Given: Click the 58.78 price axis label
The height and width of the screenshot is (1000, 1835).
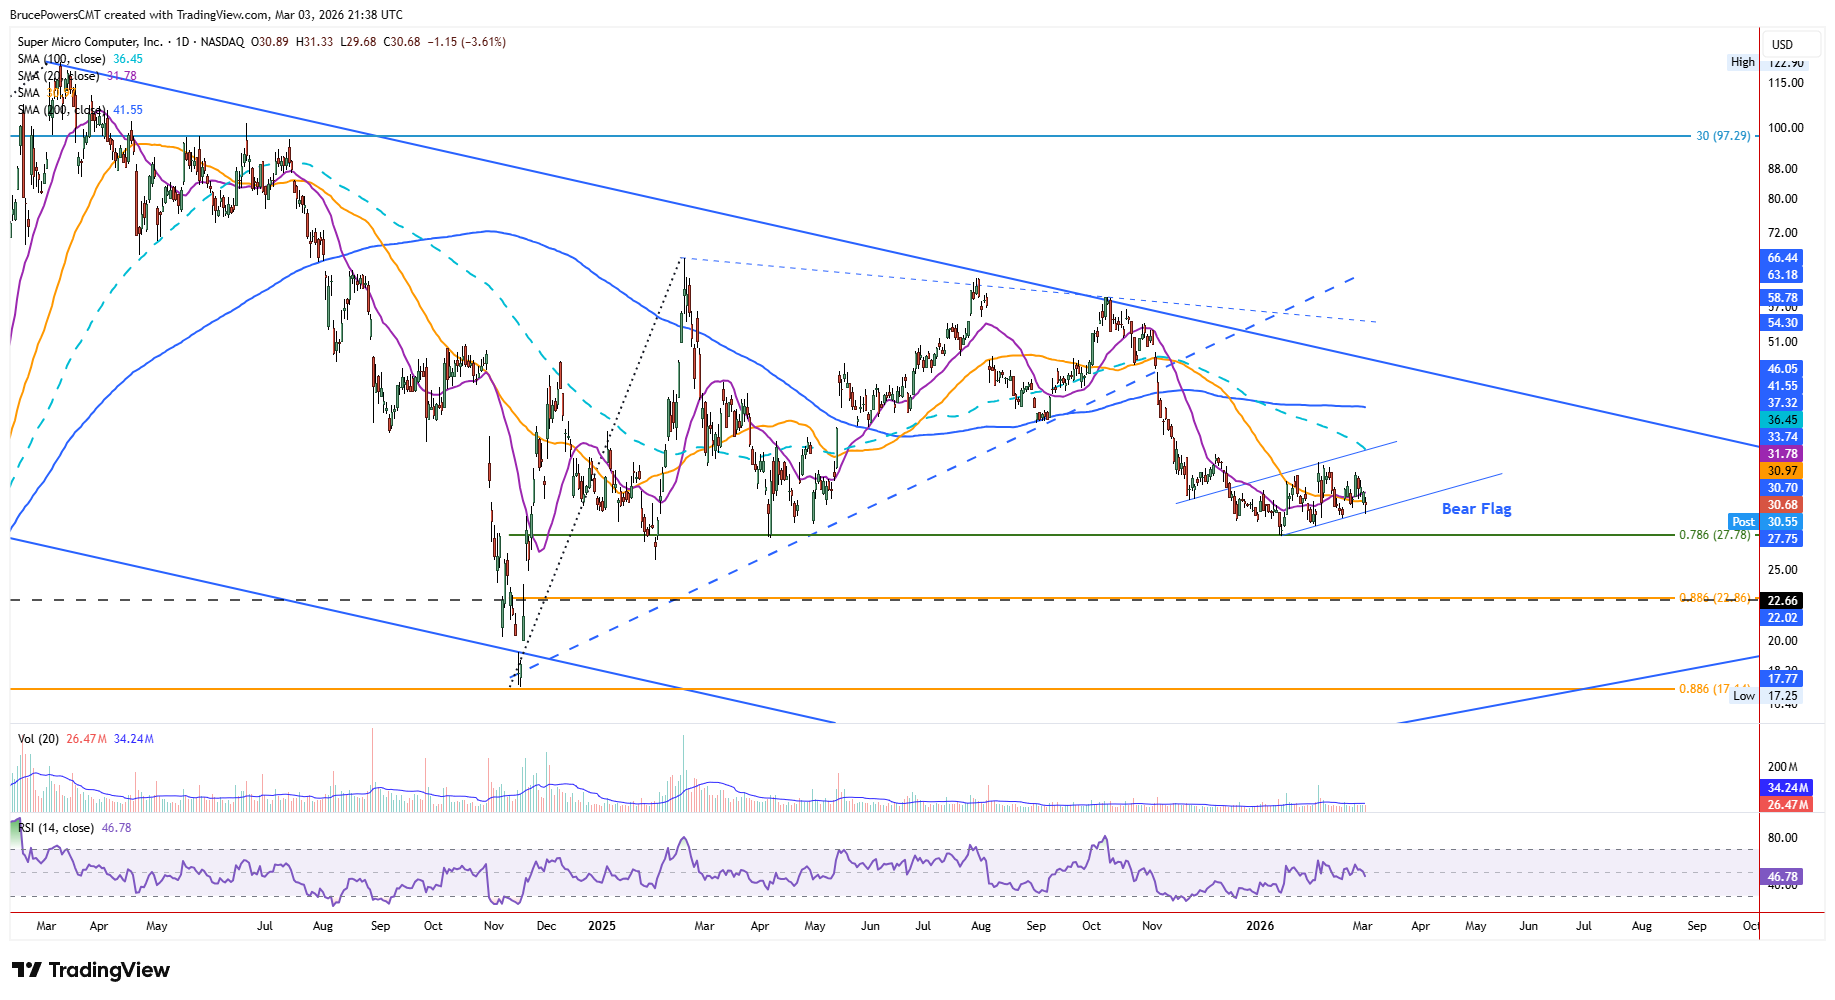Looking at the screenshot, I should (1782, 298).
